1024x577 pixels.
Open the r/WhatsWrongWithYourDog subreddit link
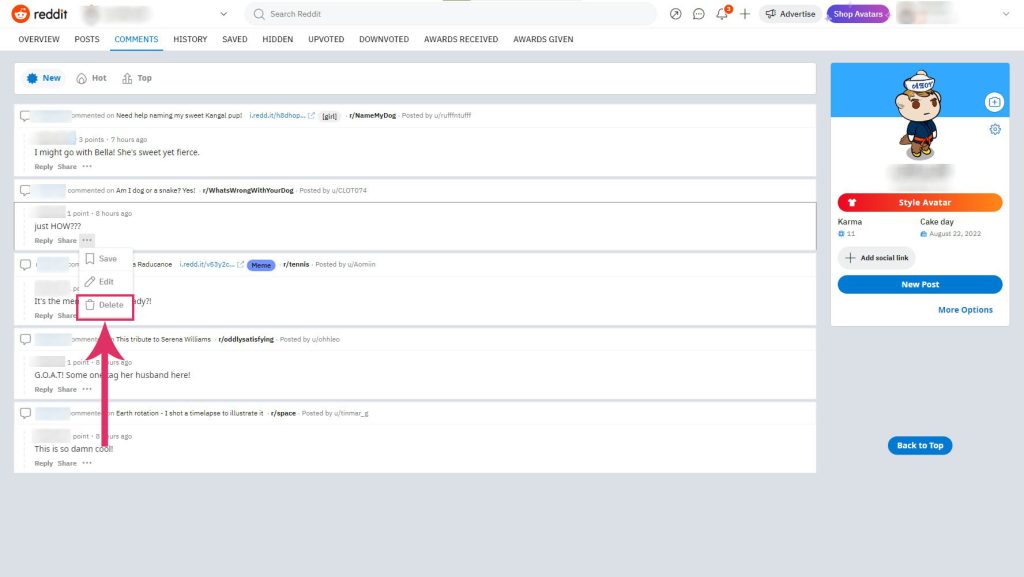248,191
